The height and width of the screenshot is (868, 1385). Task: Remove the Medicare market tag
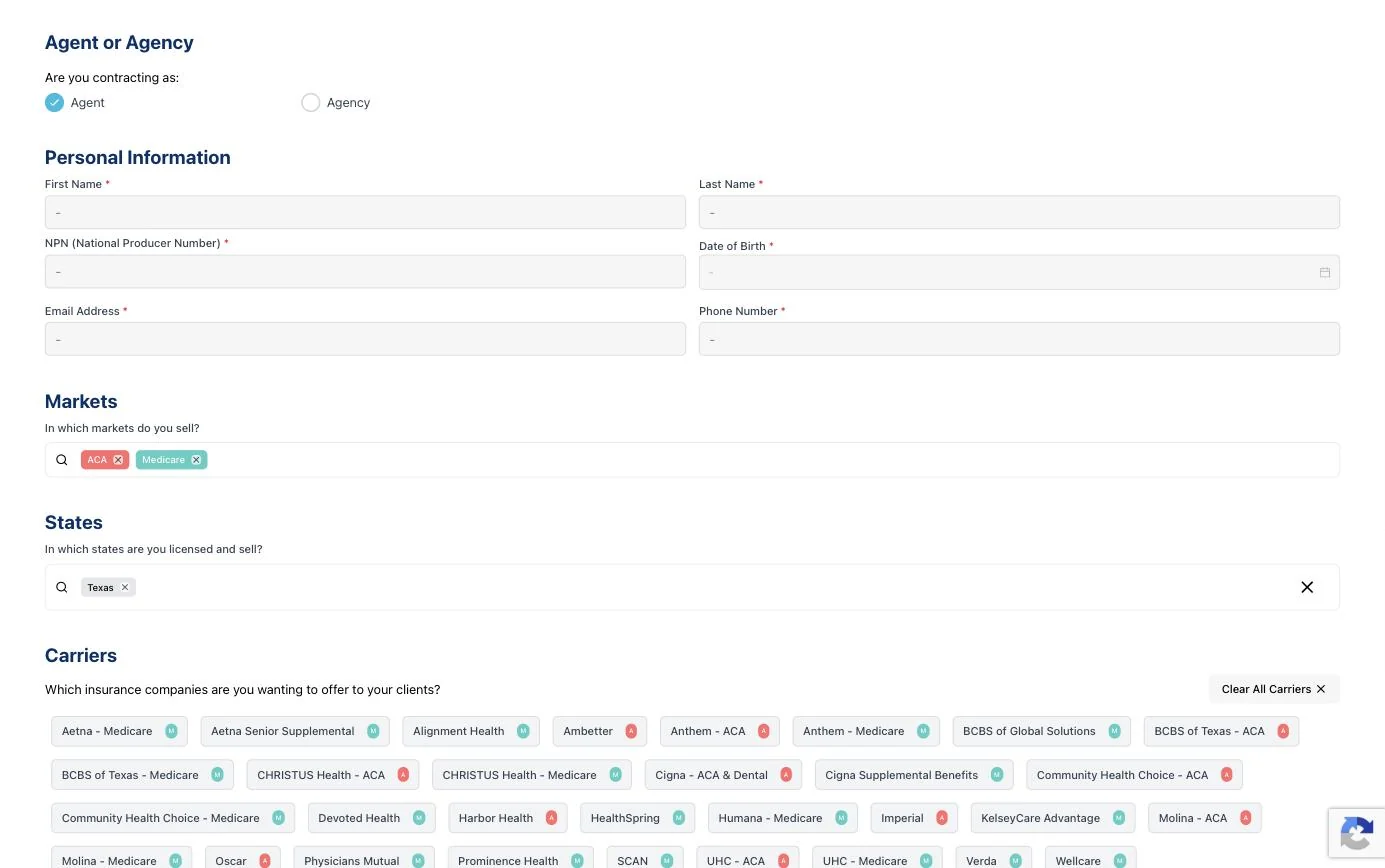(x=196, y=460)
